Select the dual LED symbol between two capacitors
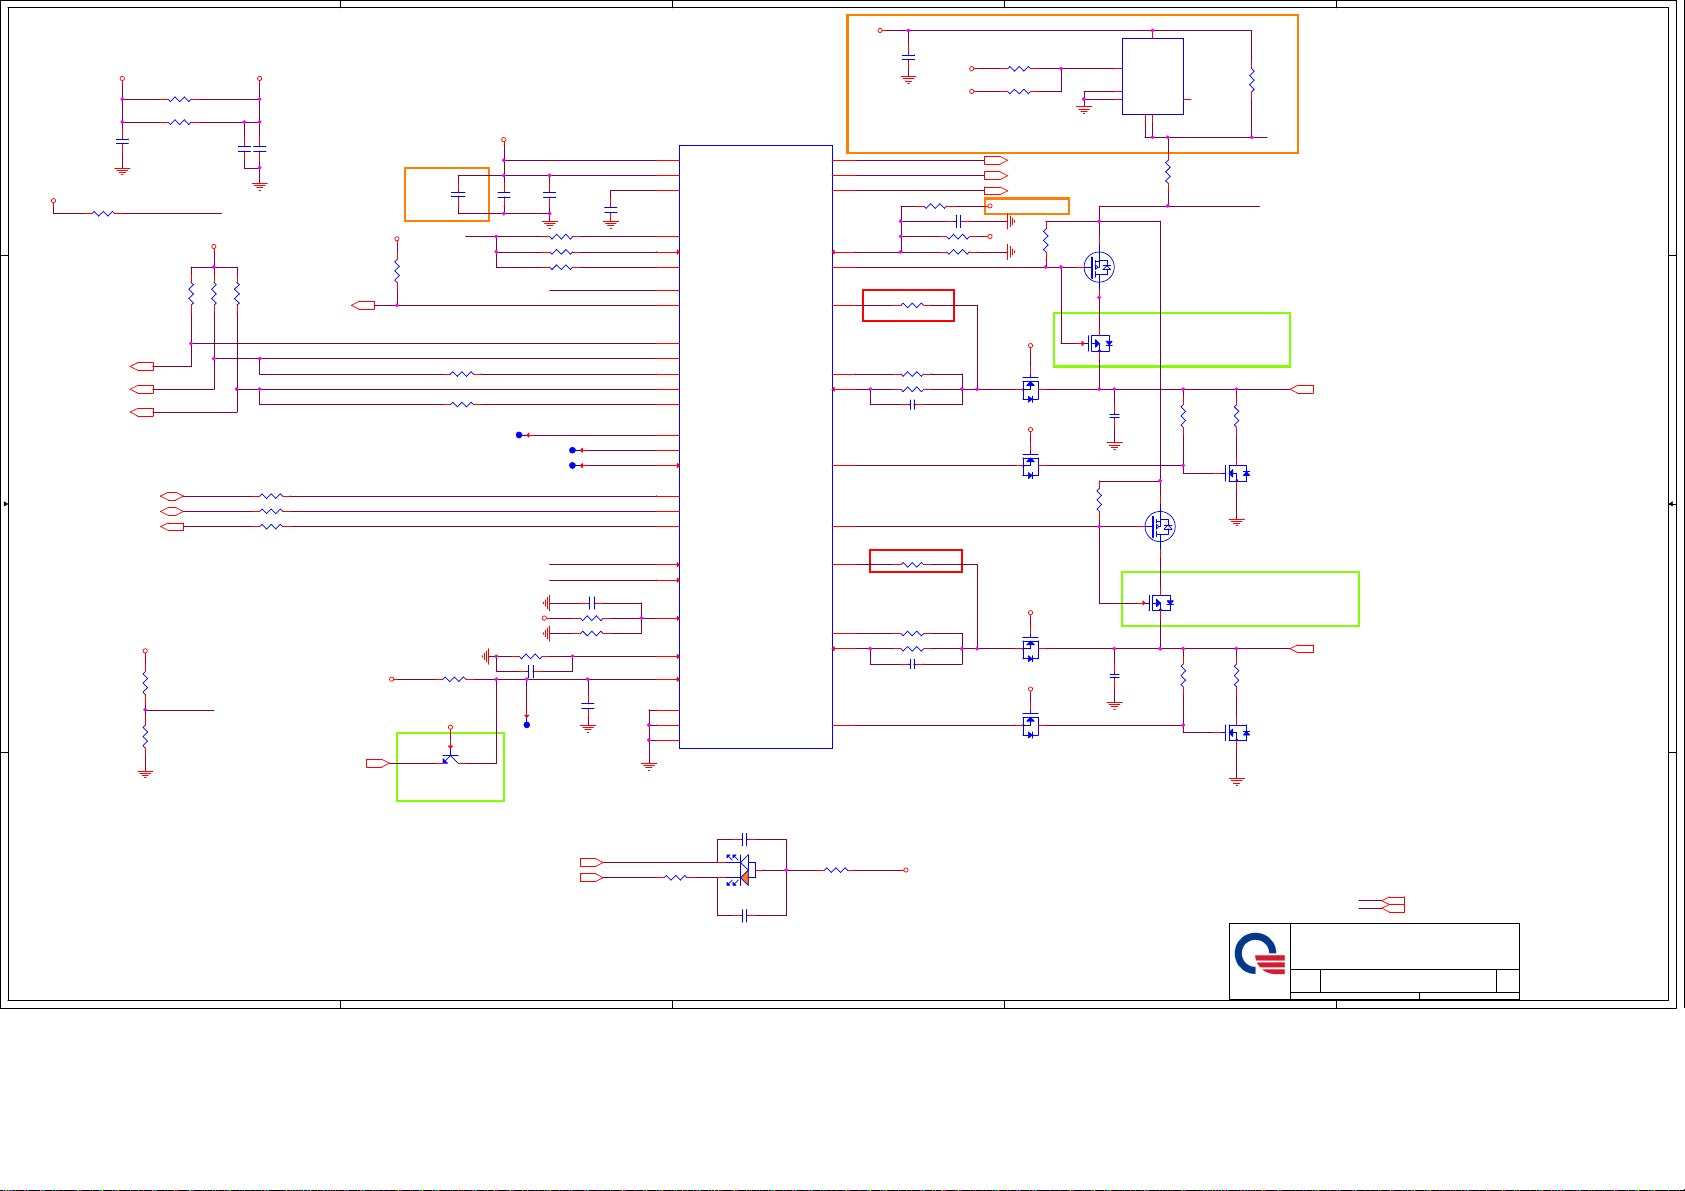The height and width of the screenshot is (1191, 1685). click(x=742, y=870)
